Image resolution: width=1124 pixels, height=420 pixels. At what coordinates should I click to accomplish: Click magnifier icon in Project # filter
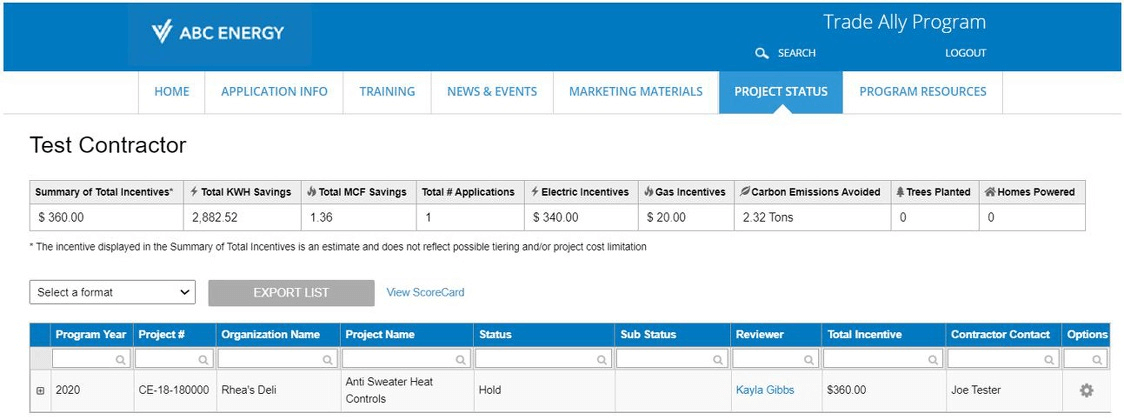click(x=204, y=359)
